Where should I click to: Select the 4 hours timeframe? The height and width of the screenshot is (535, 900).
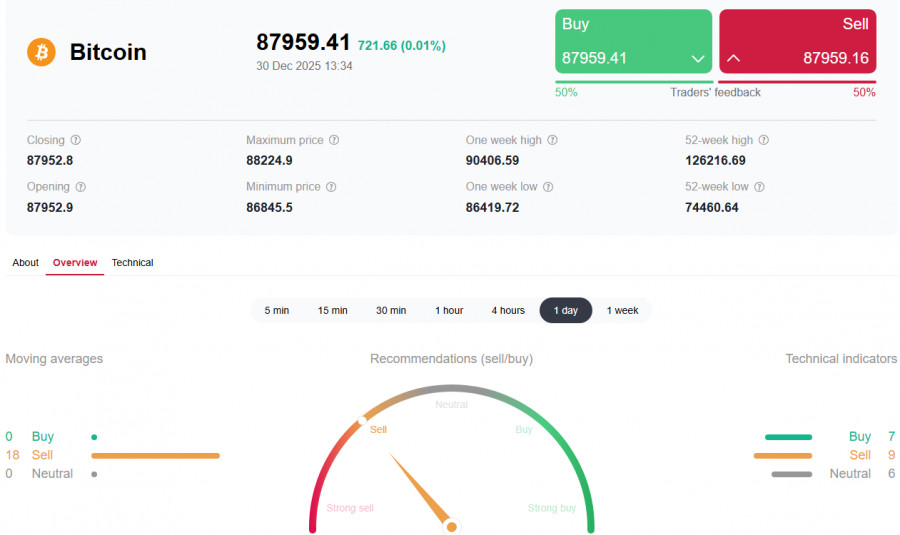[x=508, y=311]
